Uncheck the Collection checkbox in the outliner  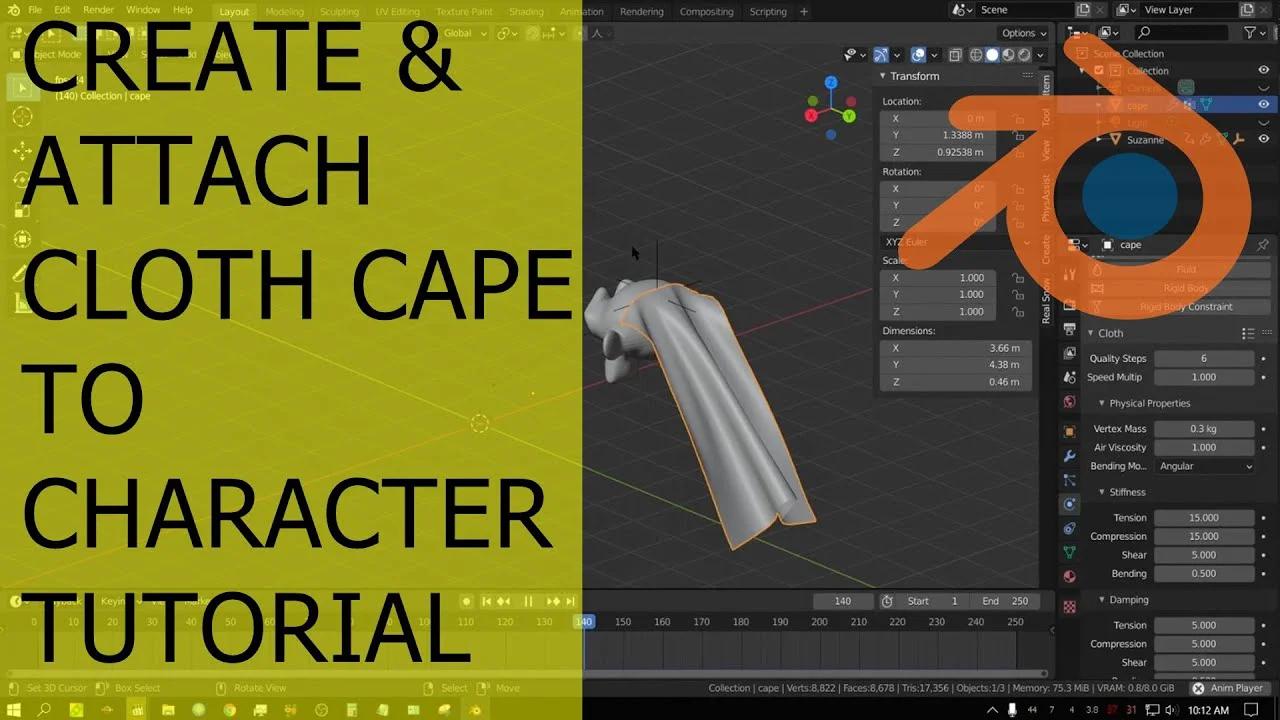[1099, 70]
